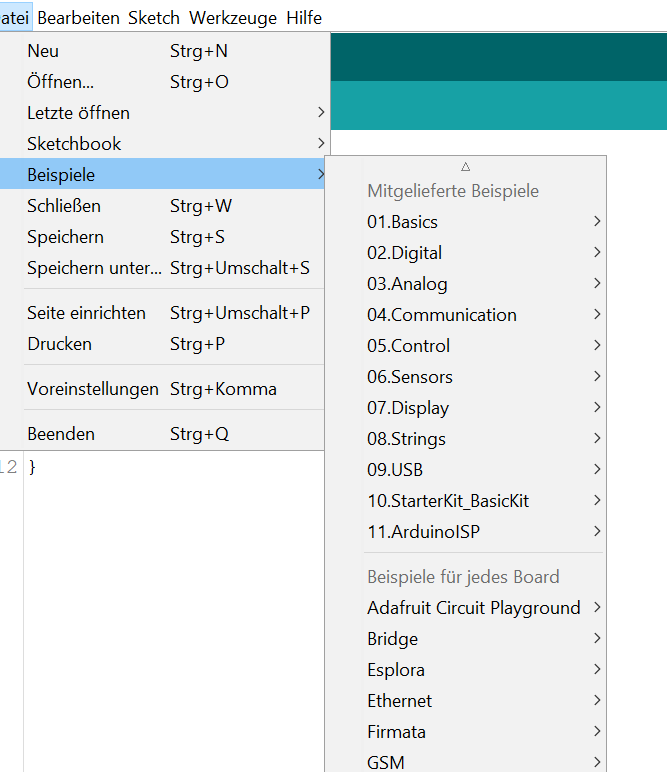This screenshot has height=772, width=667.
Task: Expand the Letzte öffnen submenu
Action: point(78,113)
